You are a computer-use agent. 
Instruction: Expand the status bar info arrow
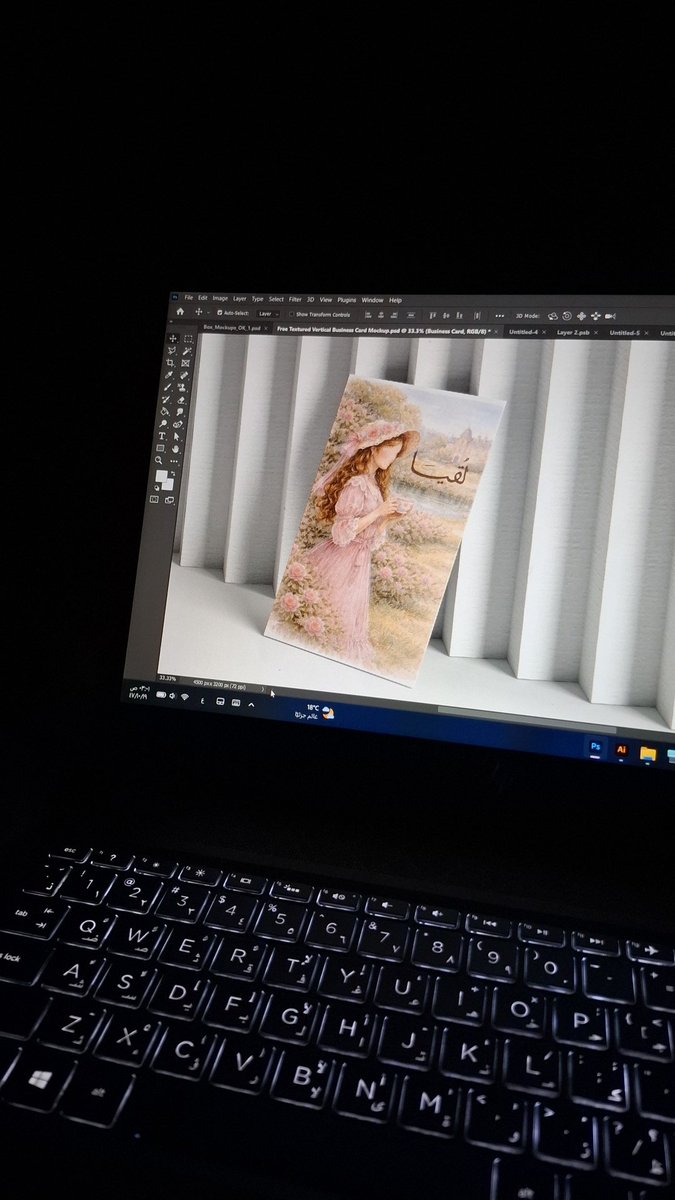click(x=262, y=689)
